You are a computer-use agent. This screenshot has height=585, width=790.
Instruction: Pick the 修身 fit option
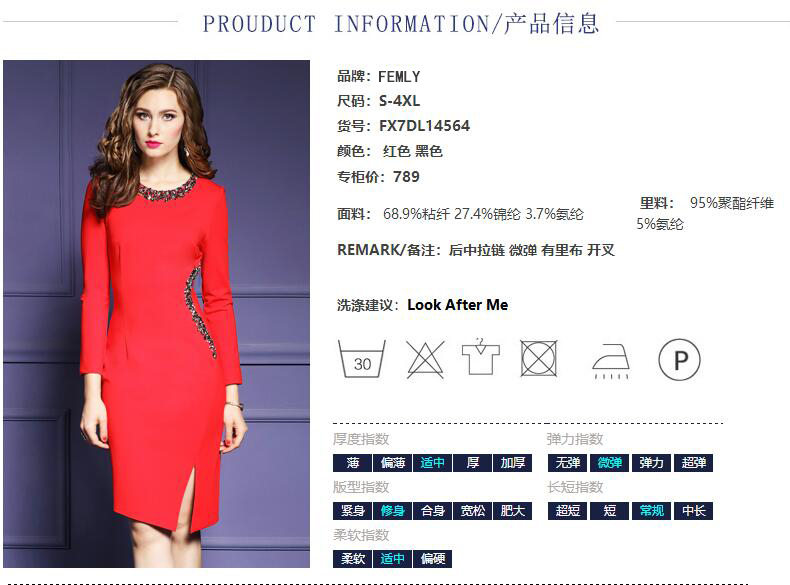[392, 511]
